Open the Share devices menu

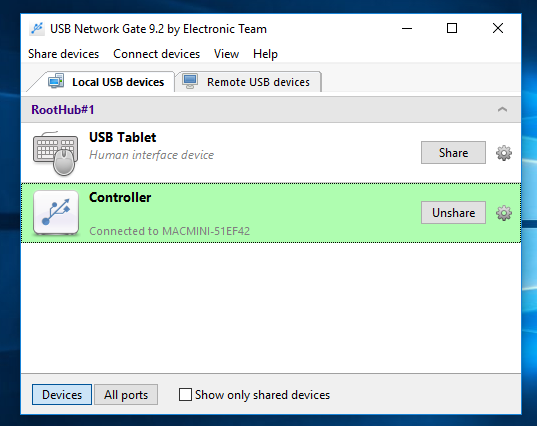[63, 54]
